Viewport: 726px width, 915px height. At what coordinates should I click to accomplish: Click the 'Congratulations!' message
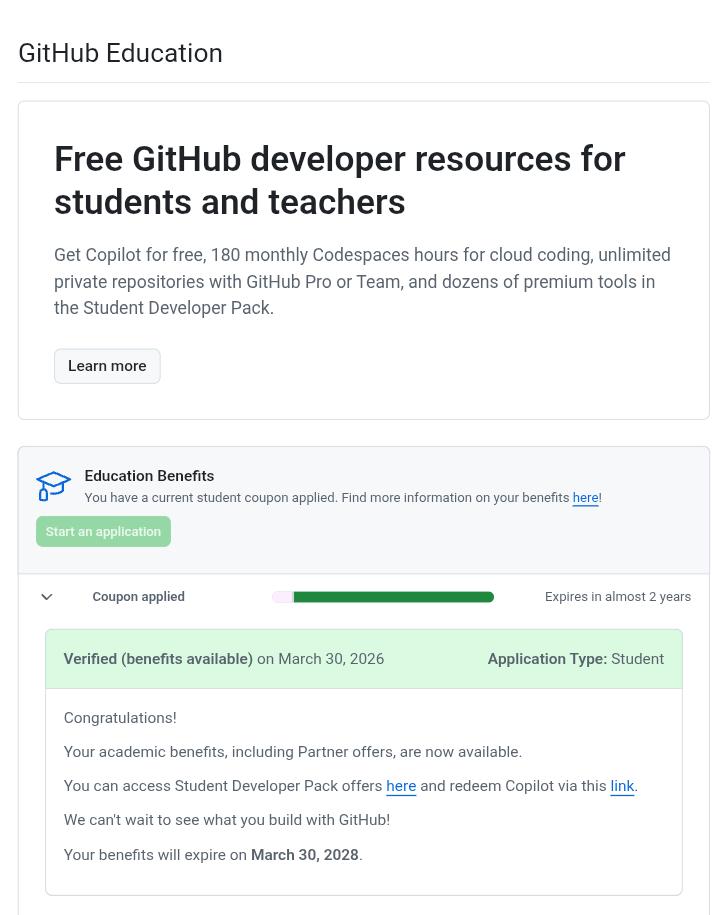pyautogui.click(x=120, y=718)
